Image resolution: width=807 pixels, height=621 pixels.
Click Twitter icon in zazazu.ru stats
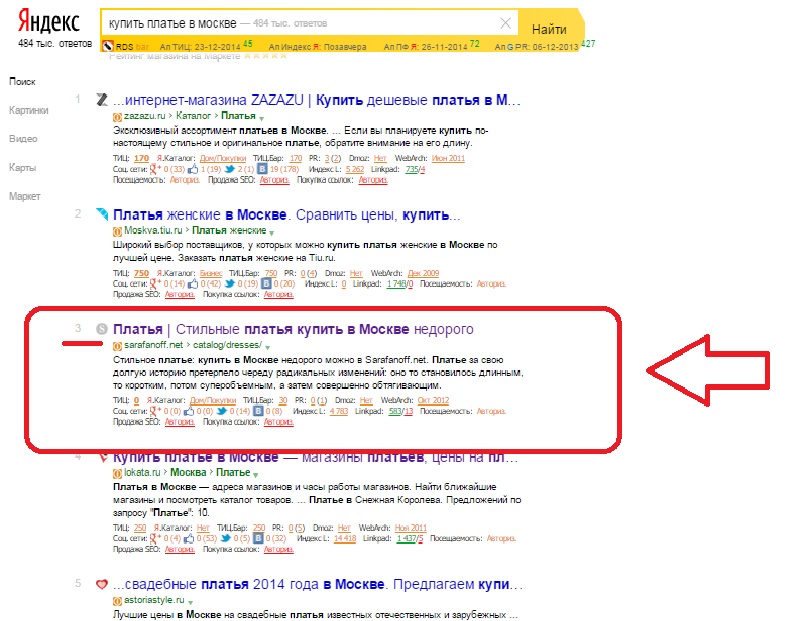[x=230, y=168]
